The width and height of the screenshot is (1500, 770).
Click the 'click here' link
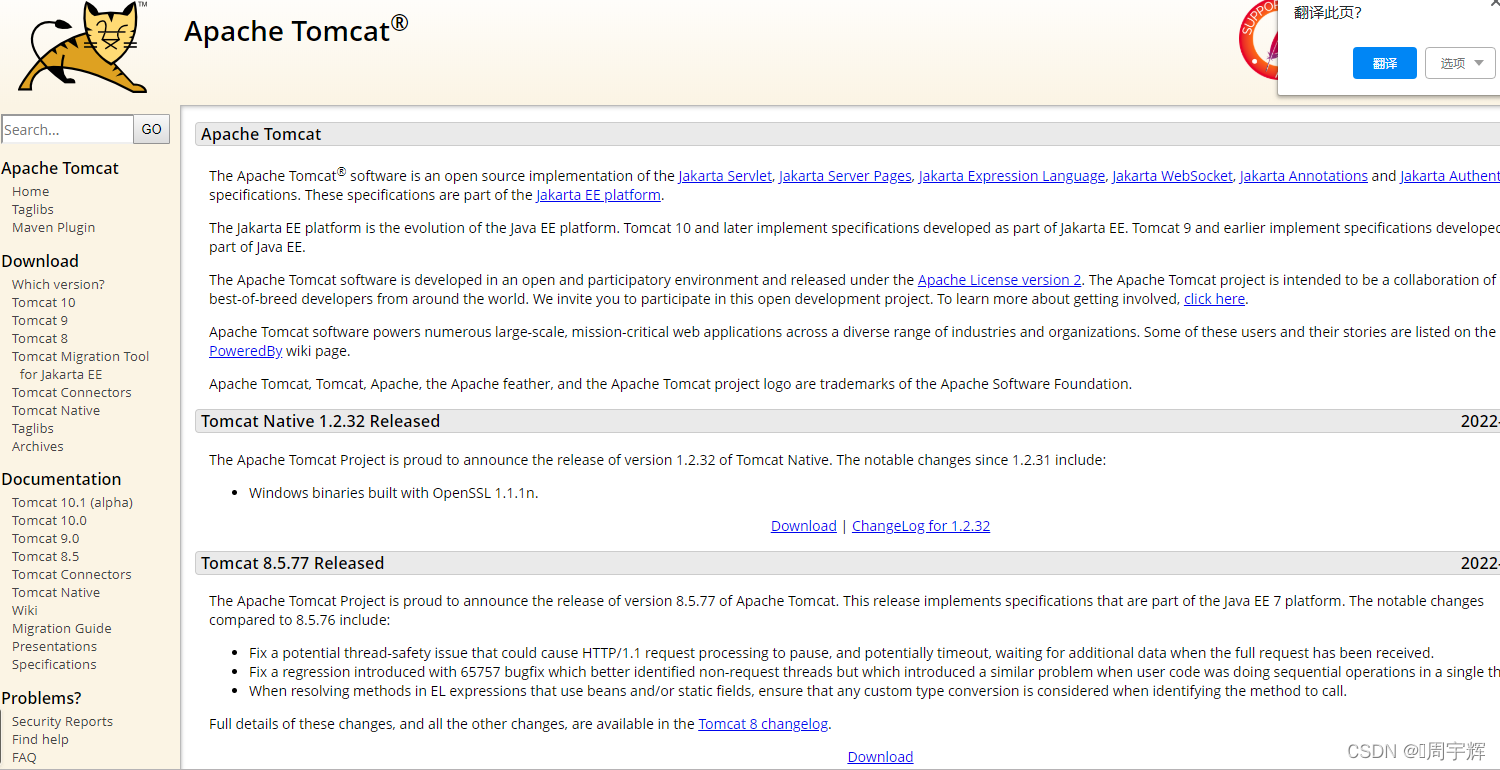[x=1214, y=299]
